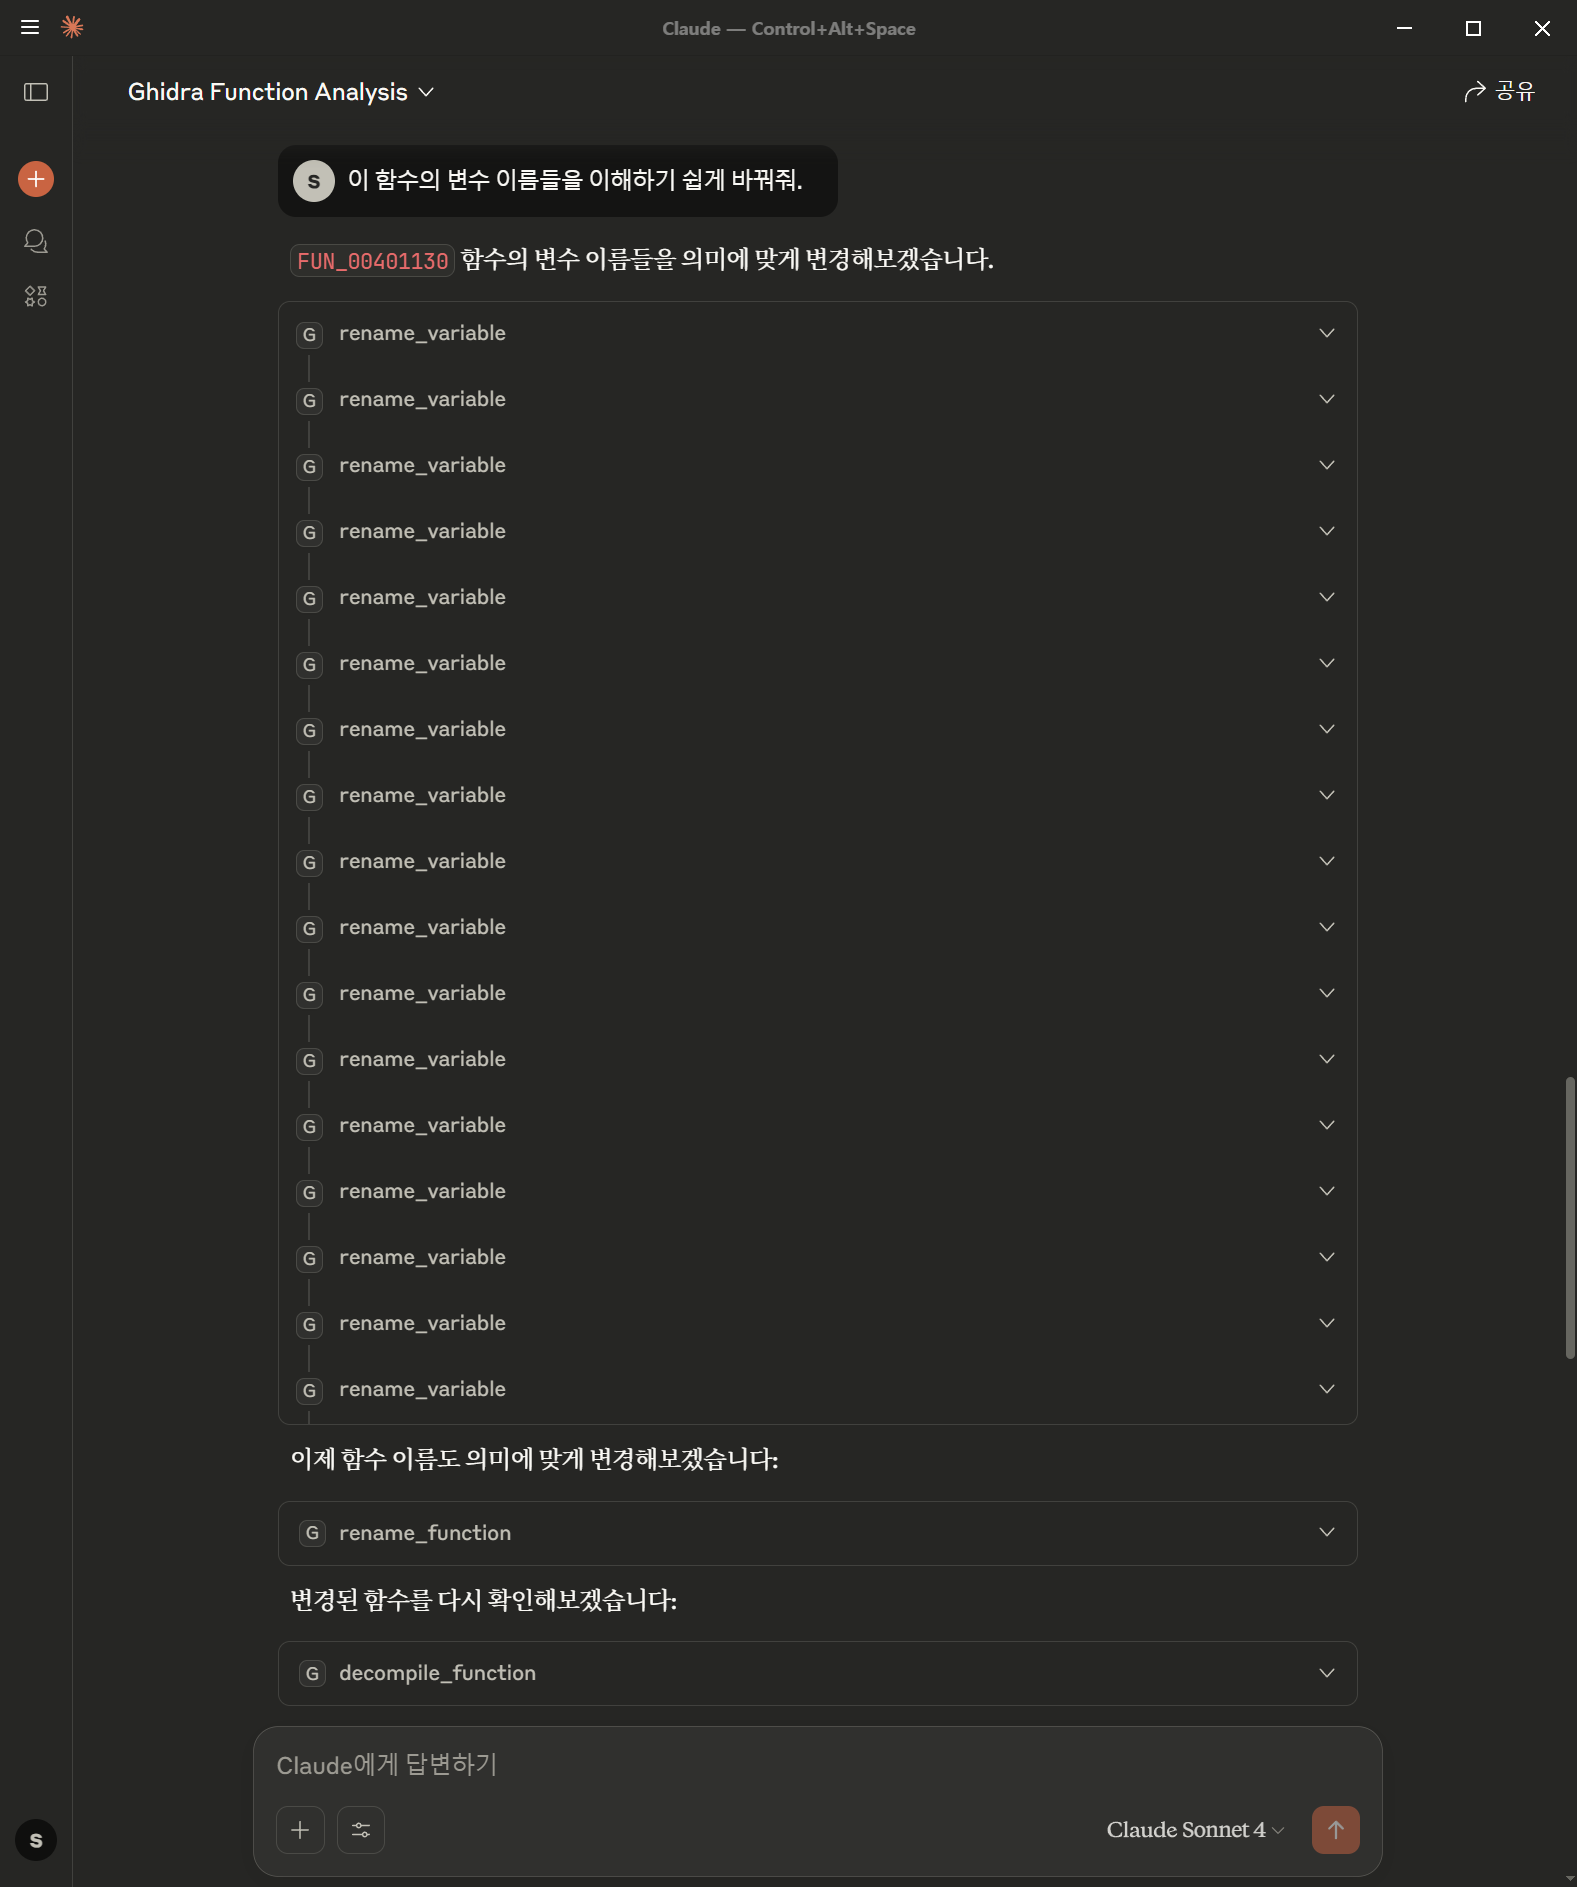Expand the decompile_function tool call
The height and width of the screenshot is (1887, 1577).
(817, 1673)
